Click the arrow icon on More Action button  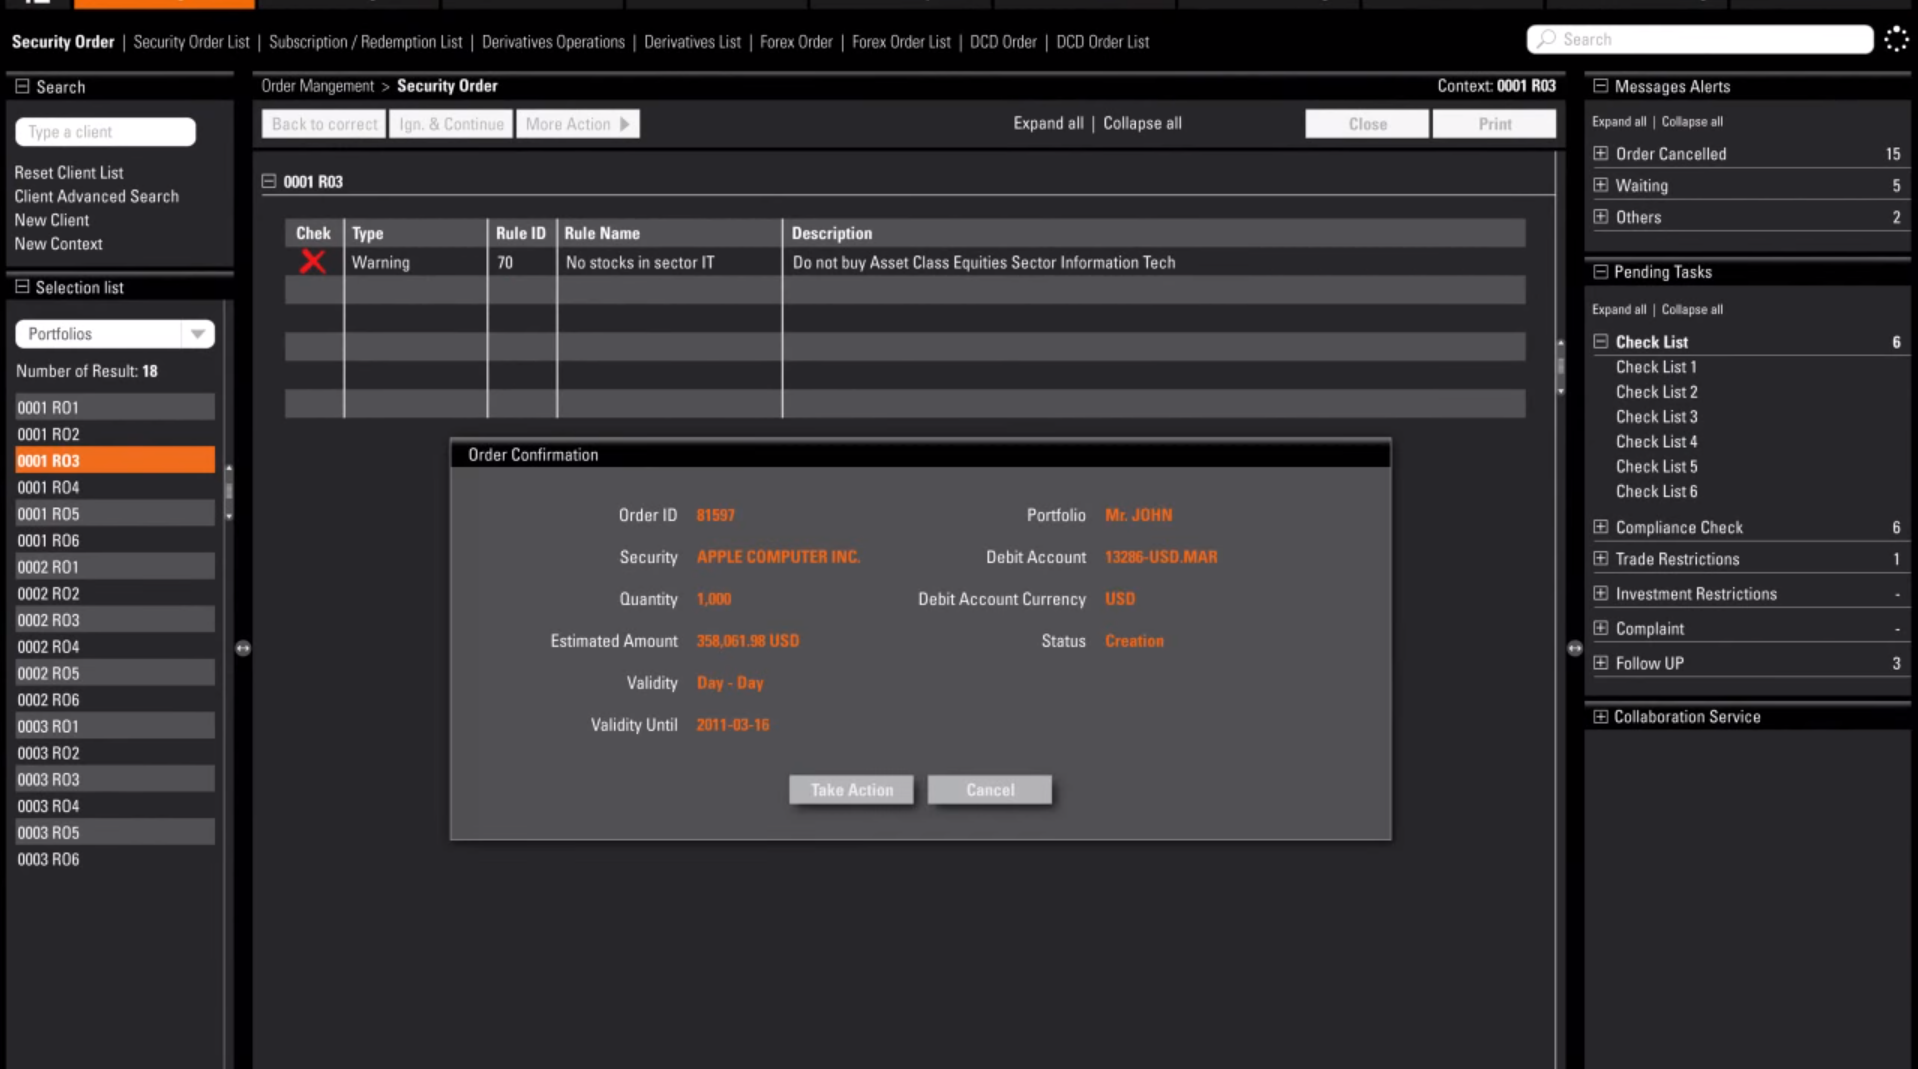[x=624, y=123]
